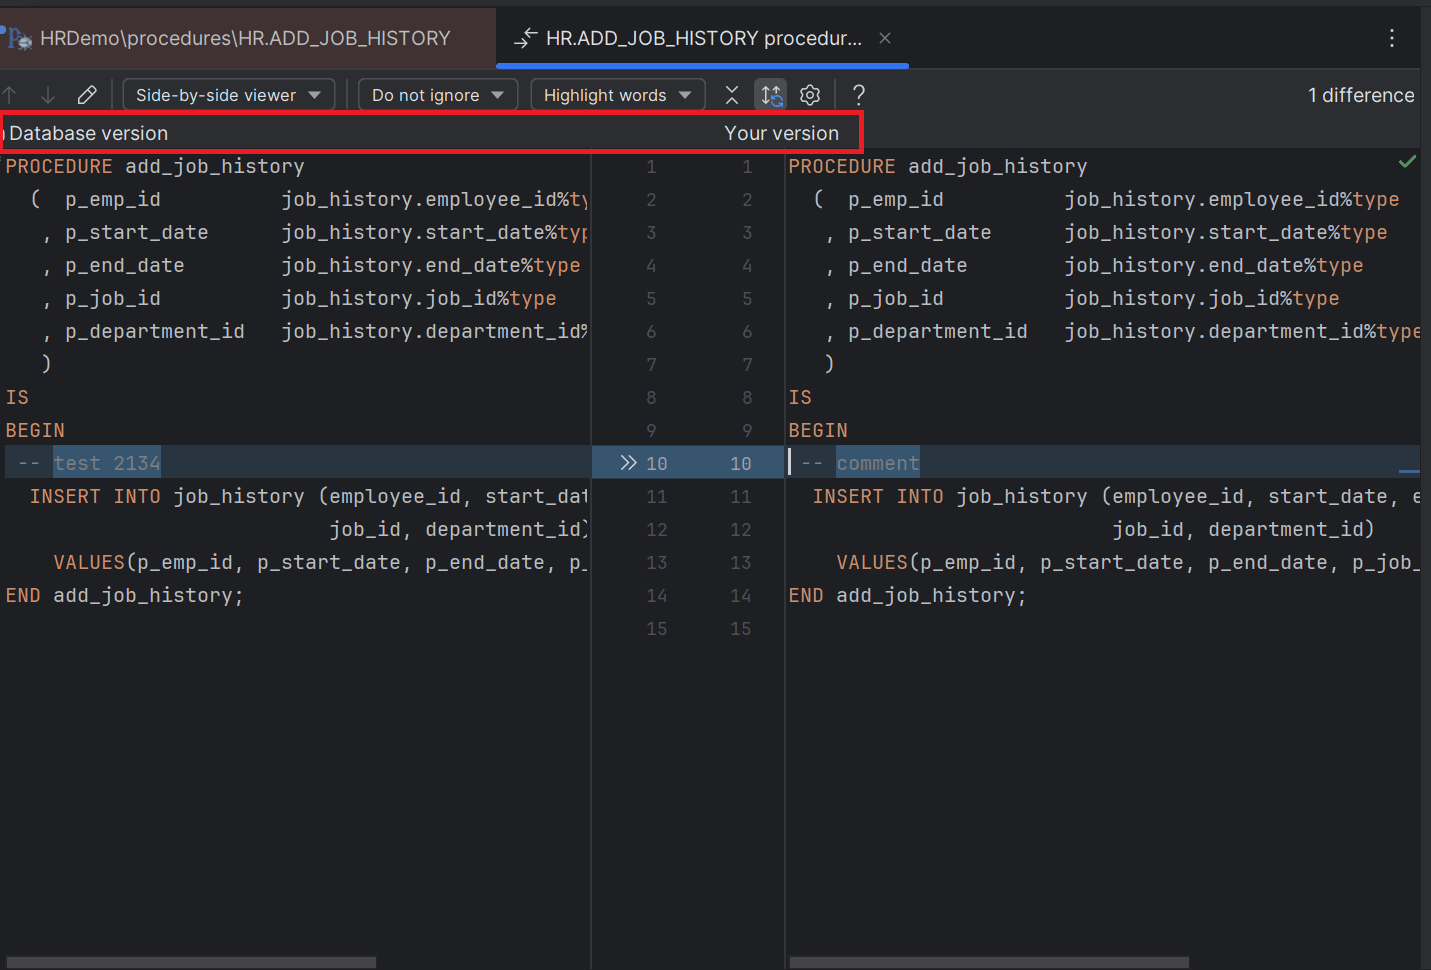Viewport: 1431px width, 970px height.
Task: Click the green checkmark above Your version pane
Action: 1408,161
